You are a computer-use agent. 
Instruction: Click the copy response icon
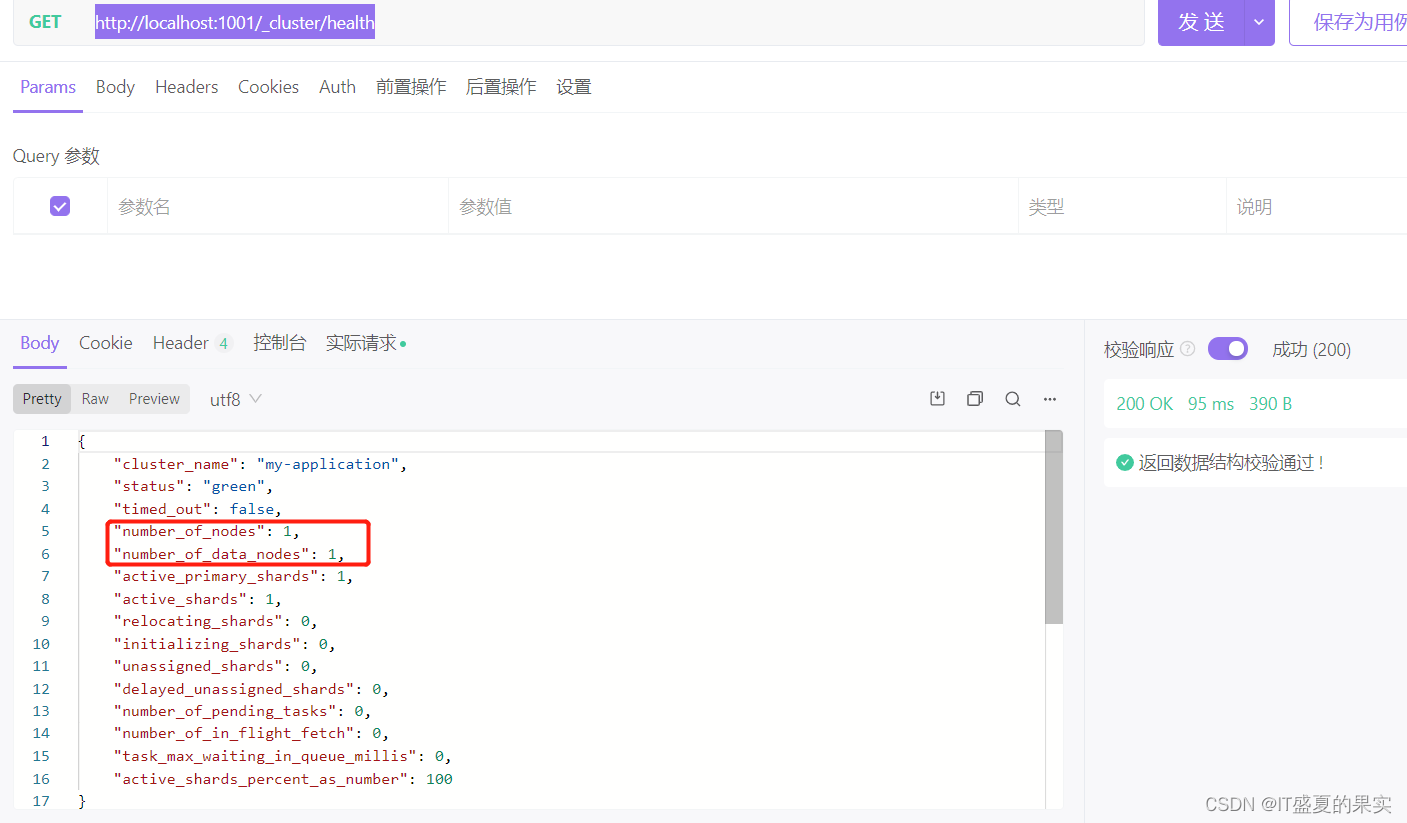click(975, 399)
